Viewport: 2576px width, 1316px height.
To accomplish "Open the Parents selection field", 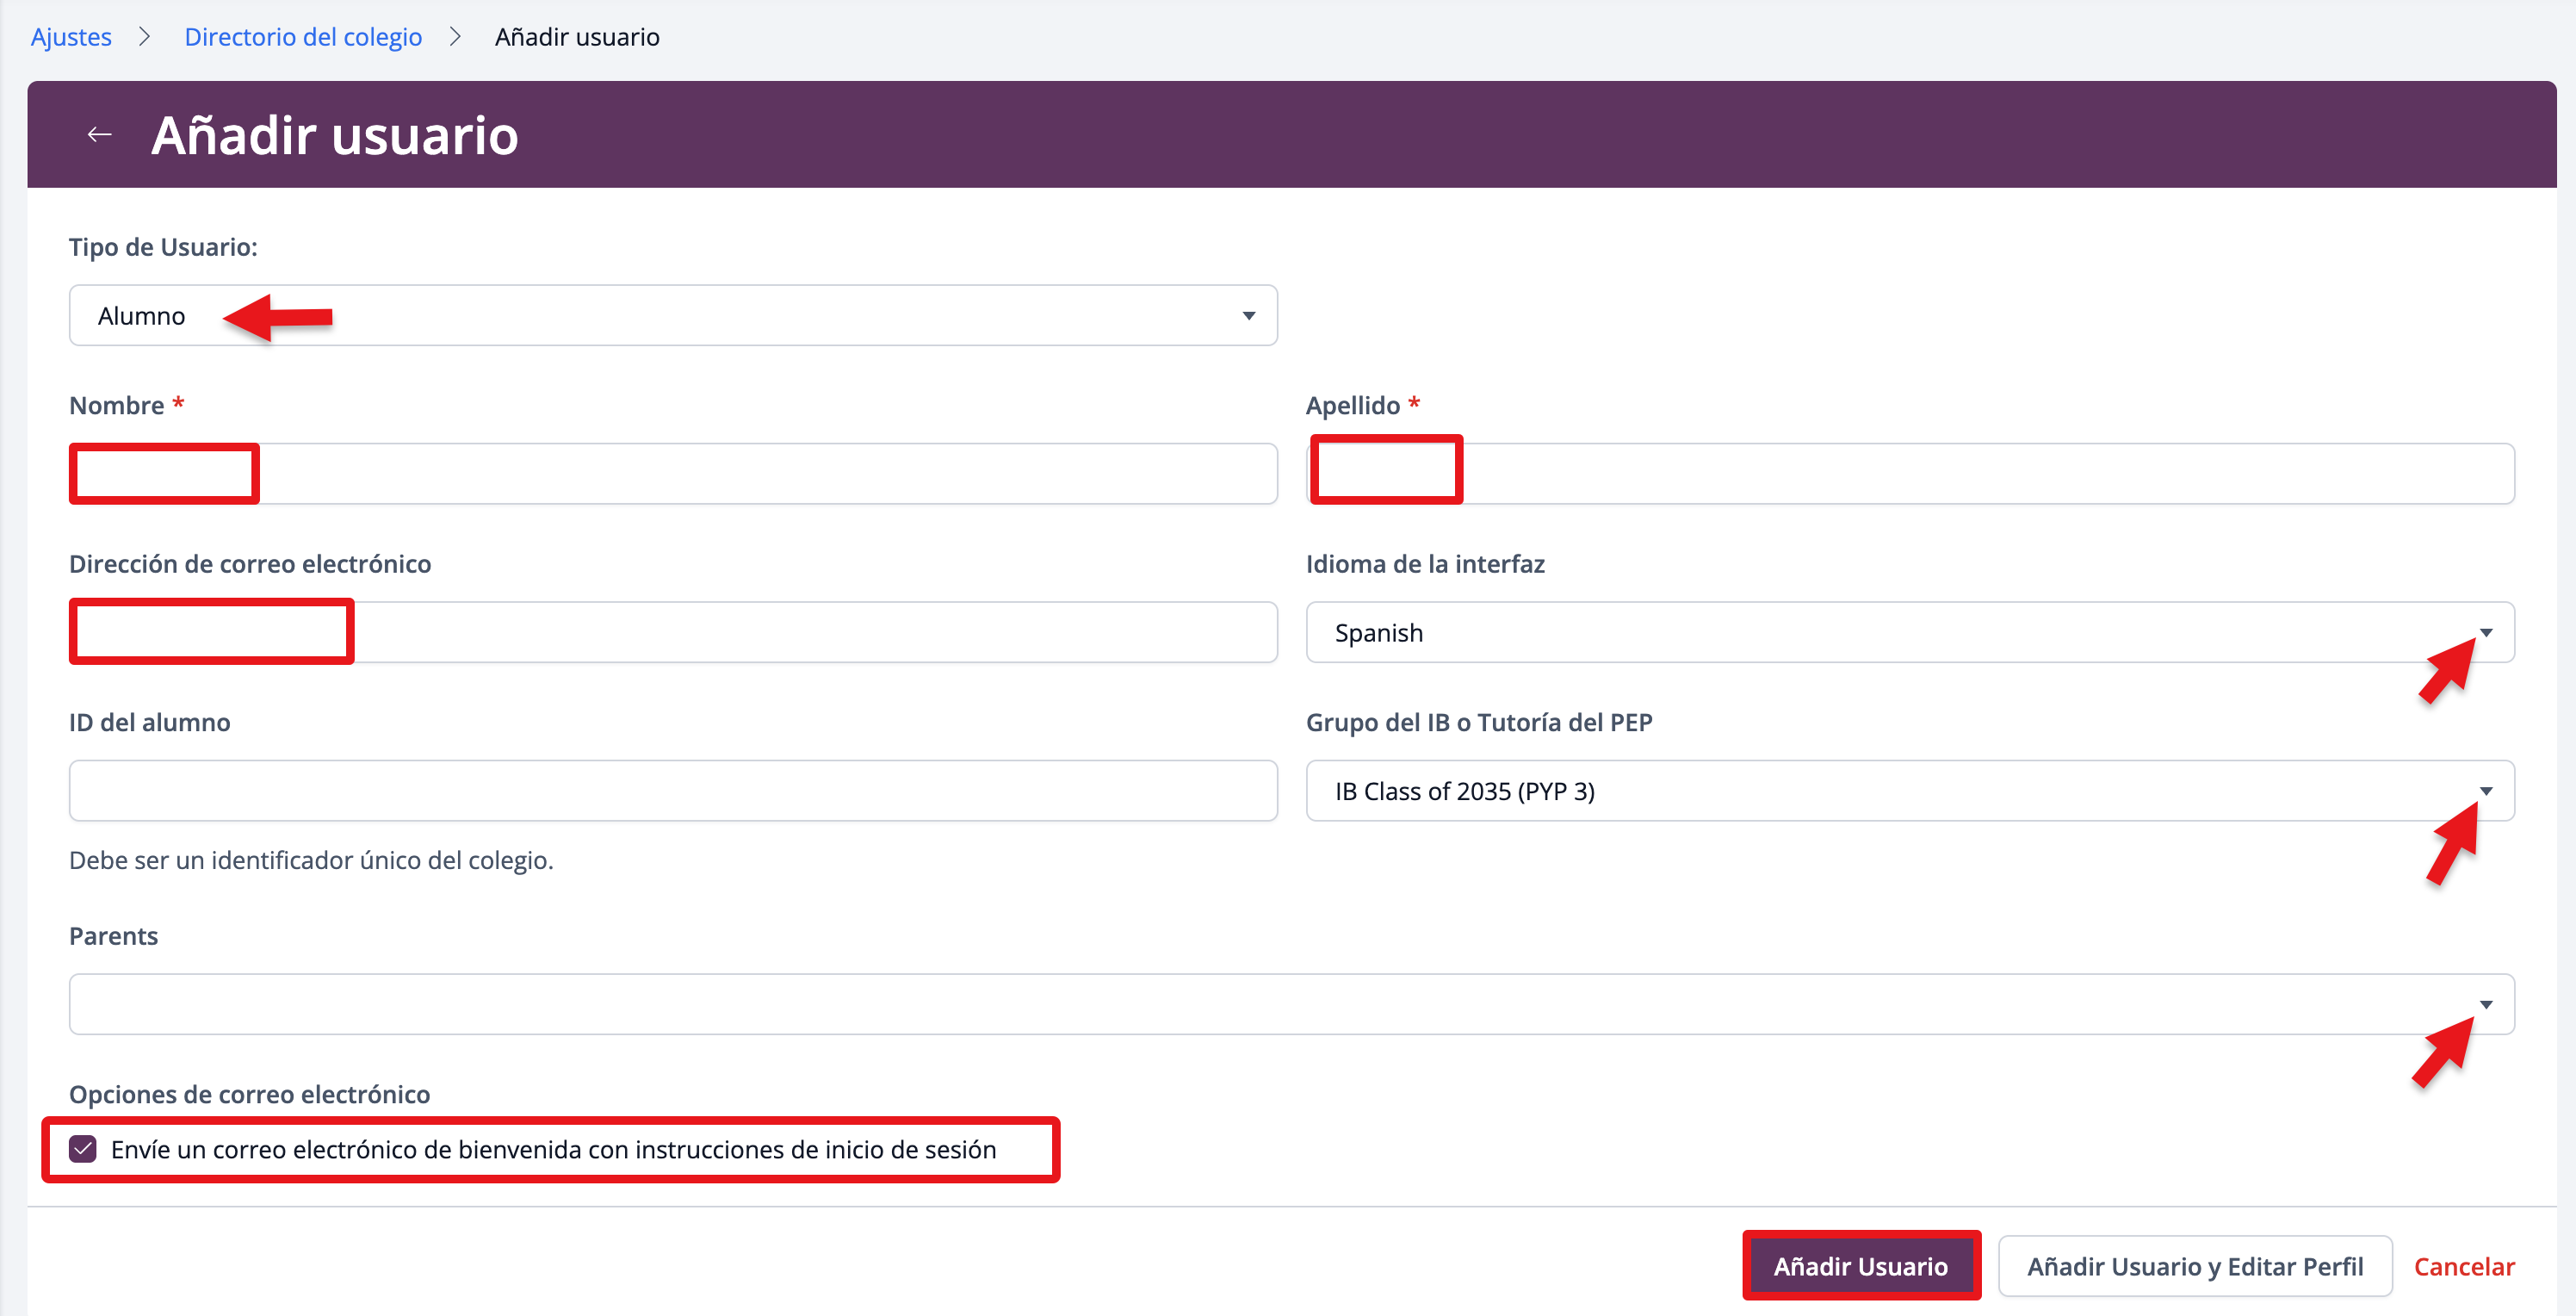I will point(1290,1004).
